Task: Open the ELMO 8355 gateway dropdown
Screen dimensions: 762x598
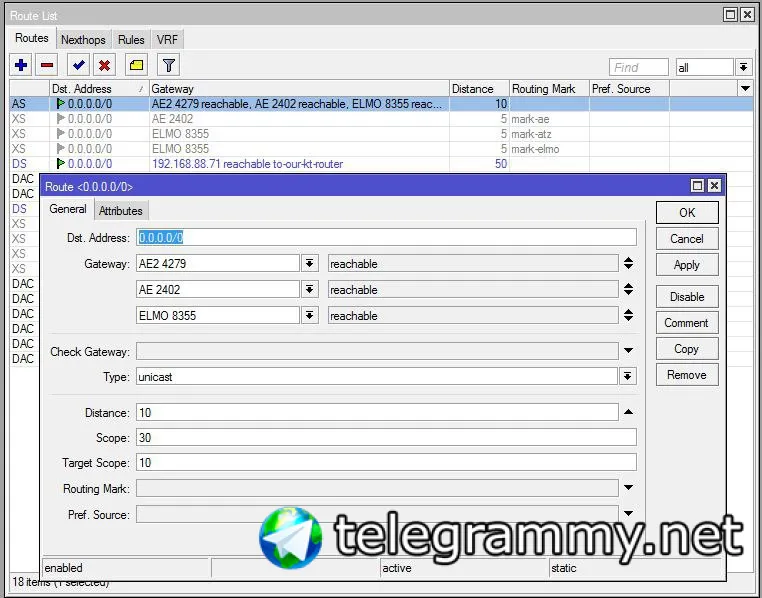Action: click(309, 315)
